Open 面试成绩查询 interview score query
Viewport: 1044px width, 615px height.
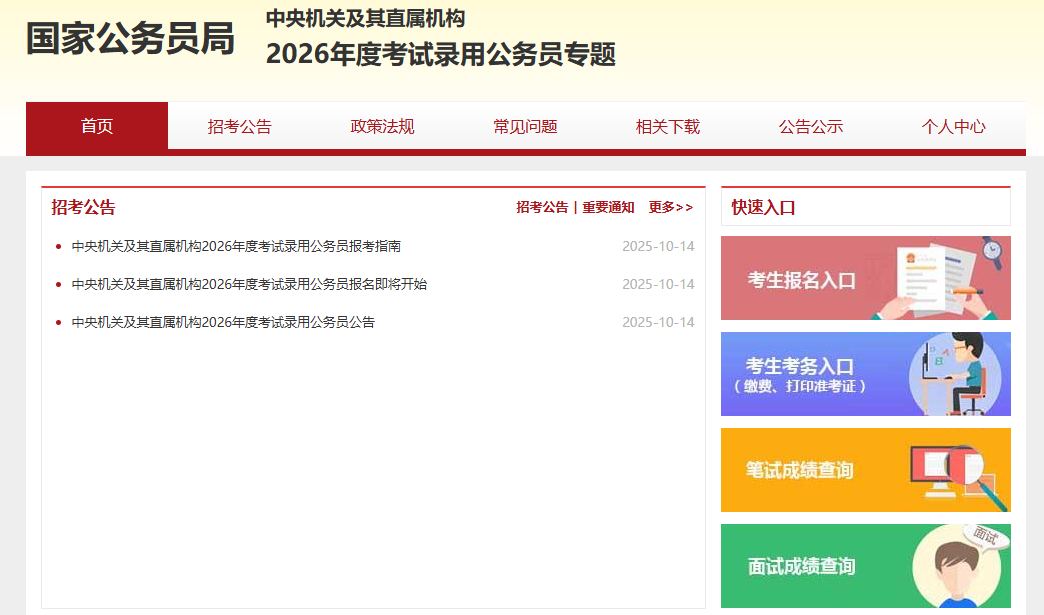click(865, 566)
